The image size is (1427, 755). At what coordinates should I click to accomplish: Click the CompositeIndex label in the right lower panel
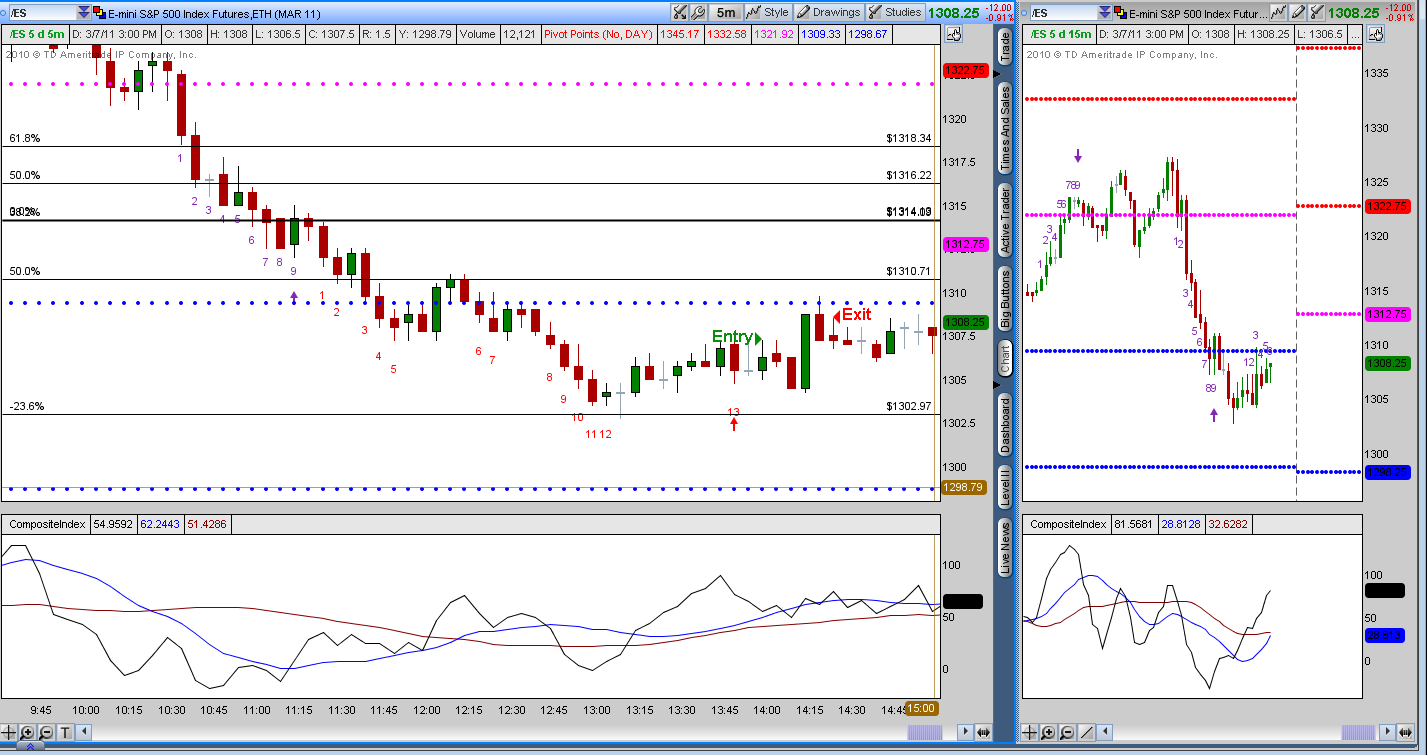pyautogui.click(x=1068, y=524)
